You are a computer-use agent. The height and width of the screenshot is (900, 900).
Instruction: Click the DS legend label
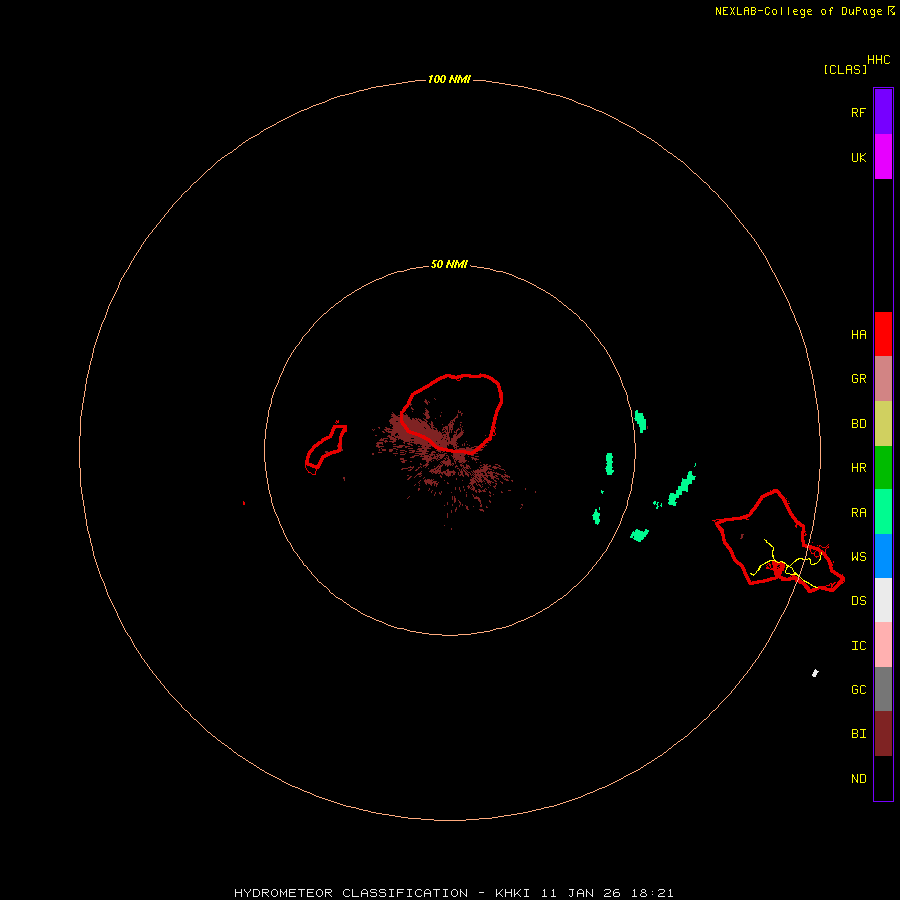pos(858,601)
